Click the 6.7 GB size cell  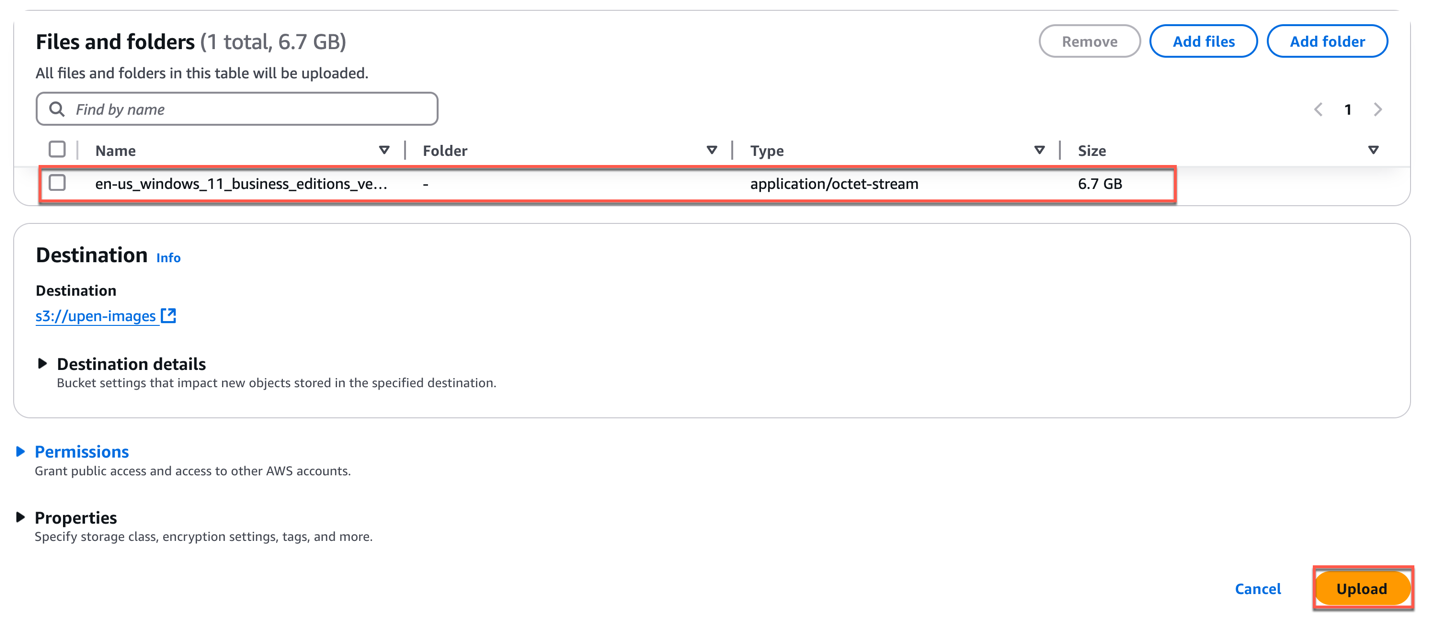(1100, 184)
